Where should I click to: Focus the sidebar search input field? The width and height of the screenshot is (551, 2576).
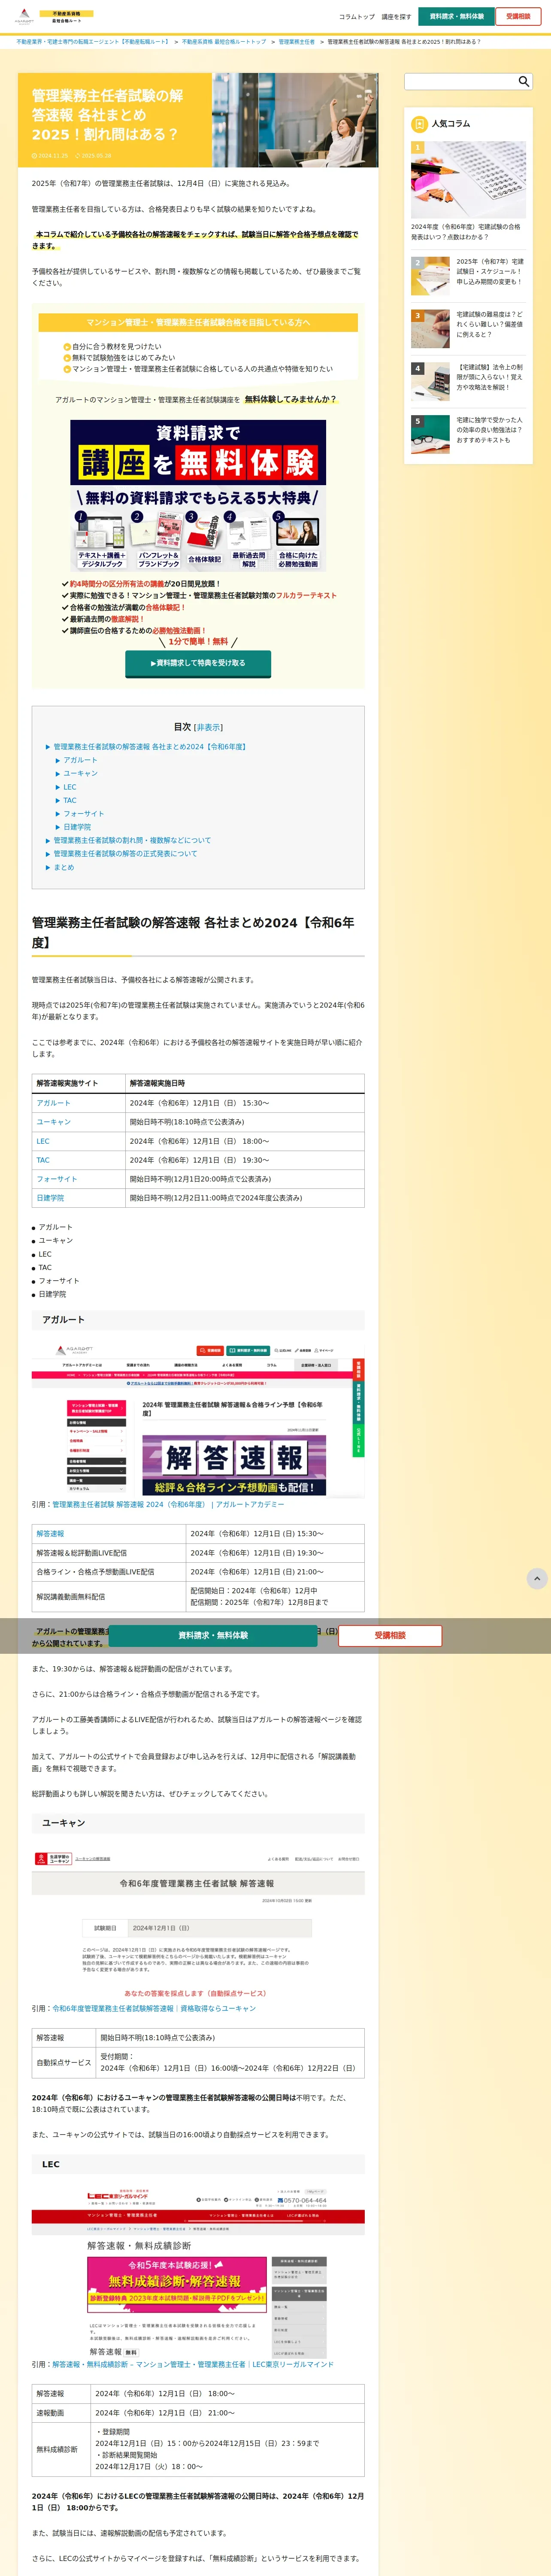(x=460, y=81)
